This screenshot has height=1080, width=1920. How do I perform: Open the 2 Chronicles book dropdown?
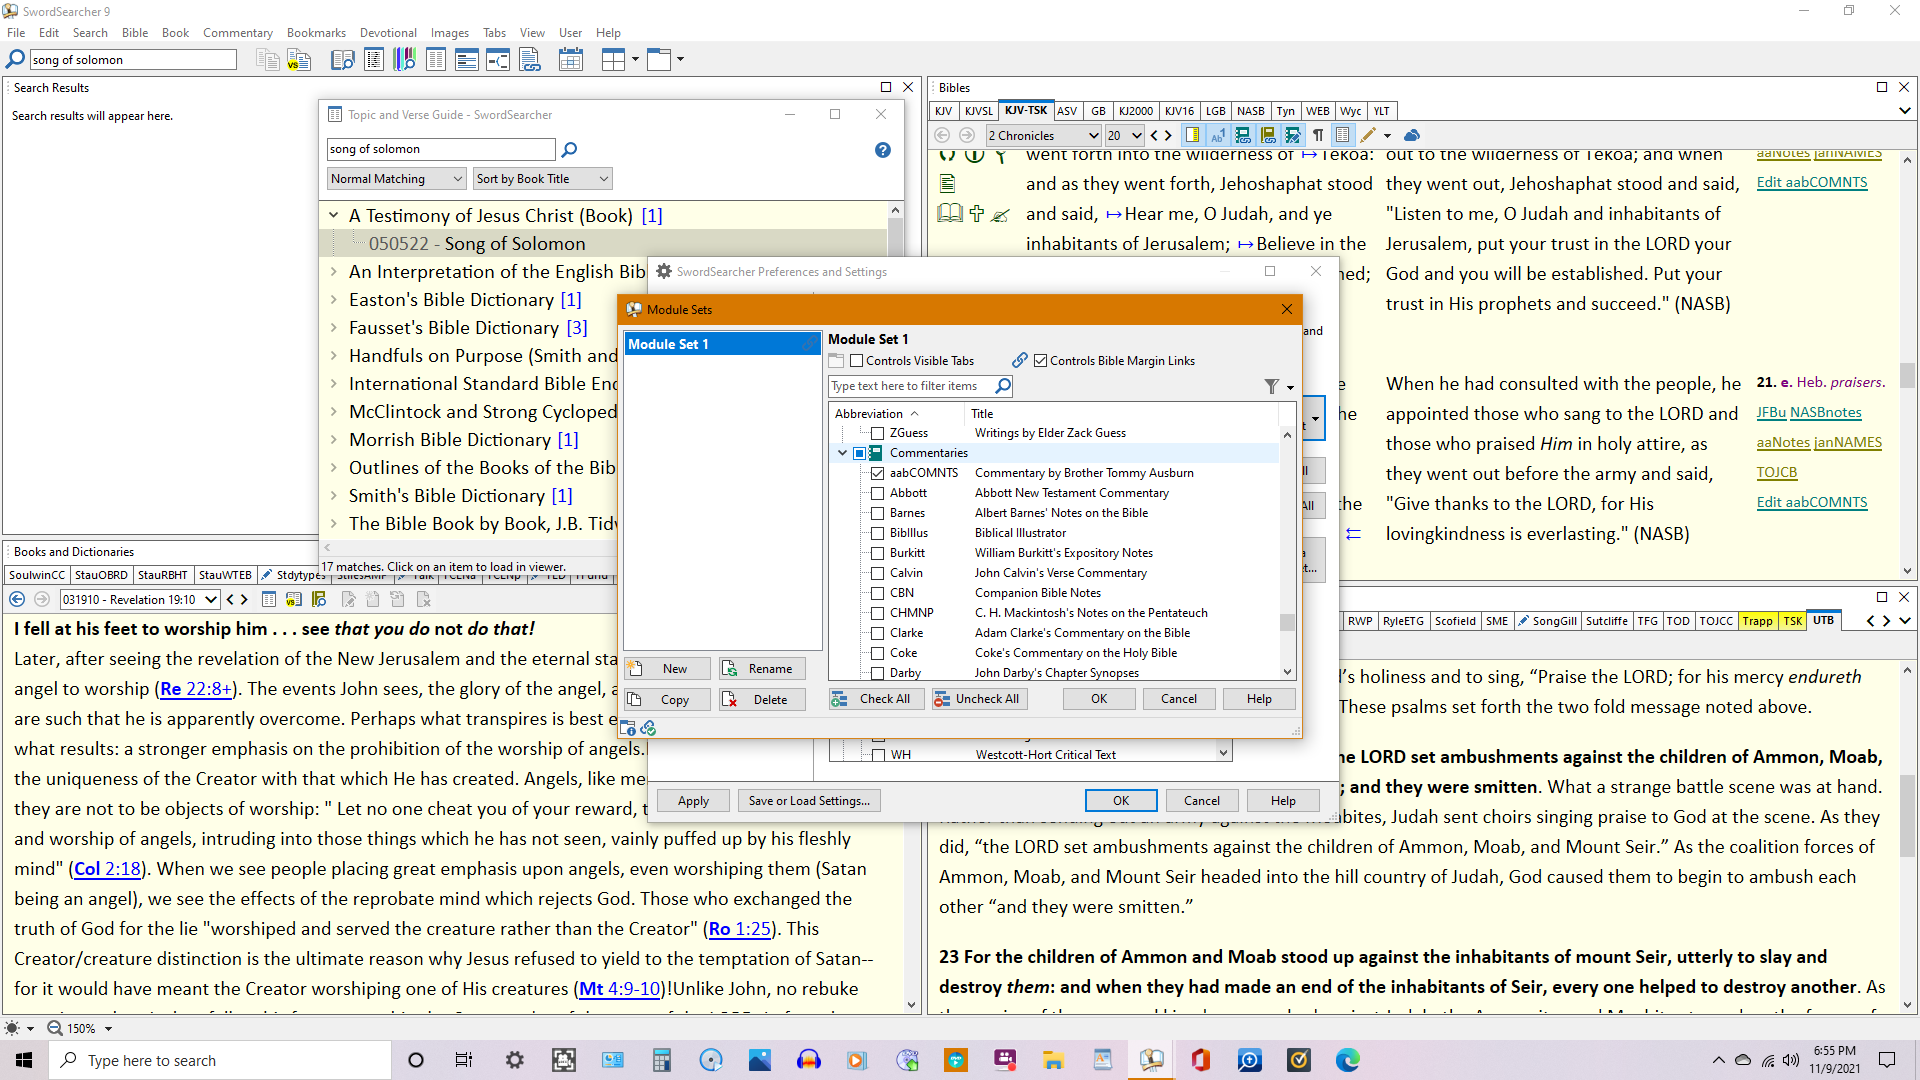[1043, 135]
